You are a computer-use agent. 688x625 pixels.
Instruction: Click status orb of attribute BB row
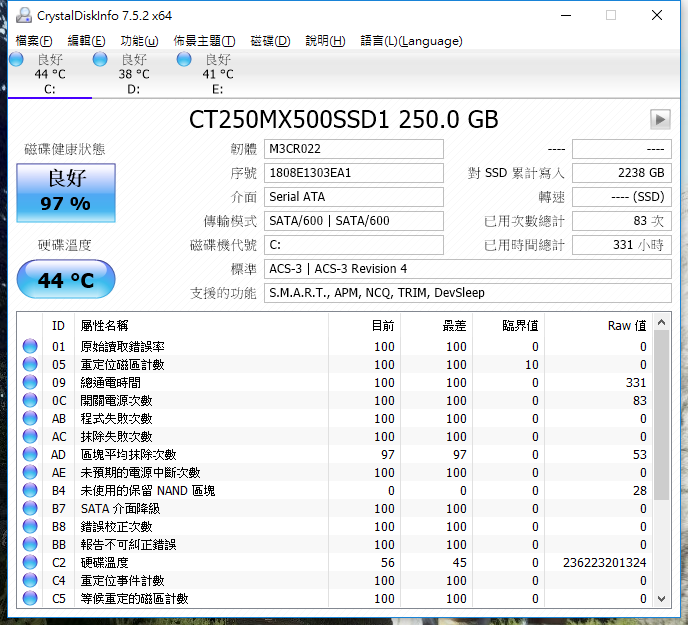point(30,544)
